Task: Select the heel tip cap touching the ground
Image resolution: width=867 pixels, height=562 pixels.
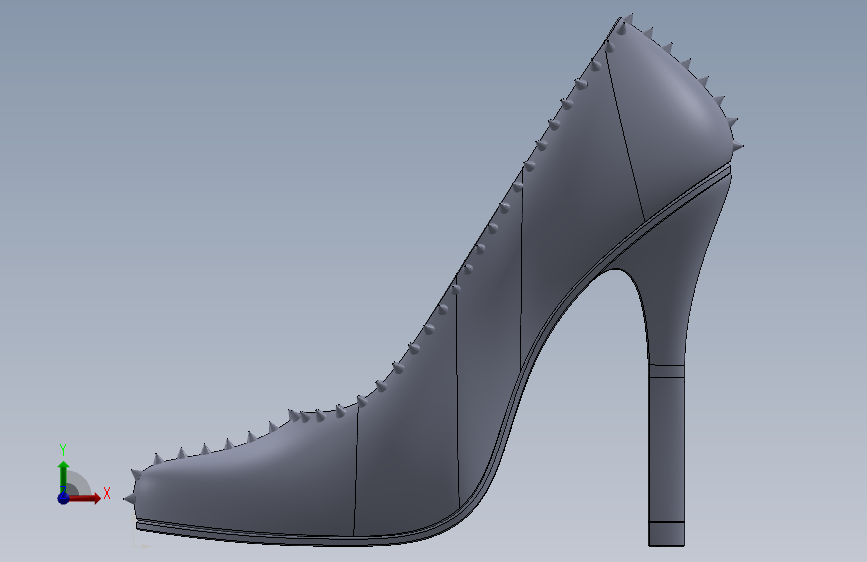Action: click(x=666, y=534)
